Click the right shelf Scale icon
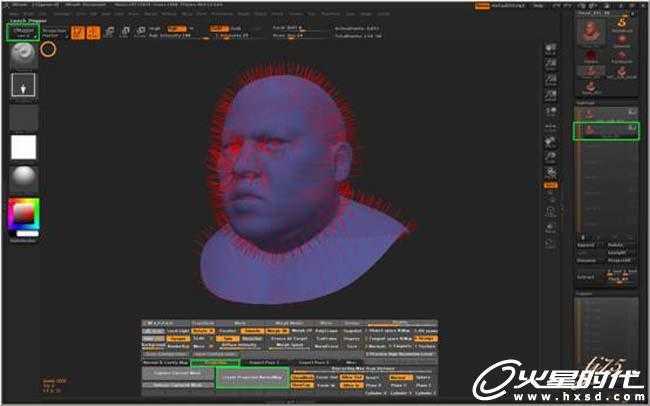Image resolution: width=650 pixels, height=406 pixels. pyautogui.click(x=551, y=158)
